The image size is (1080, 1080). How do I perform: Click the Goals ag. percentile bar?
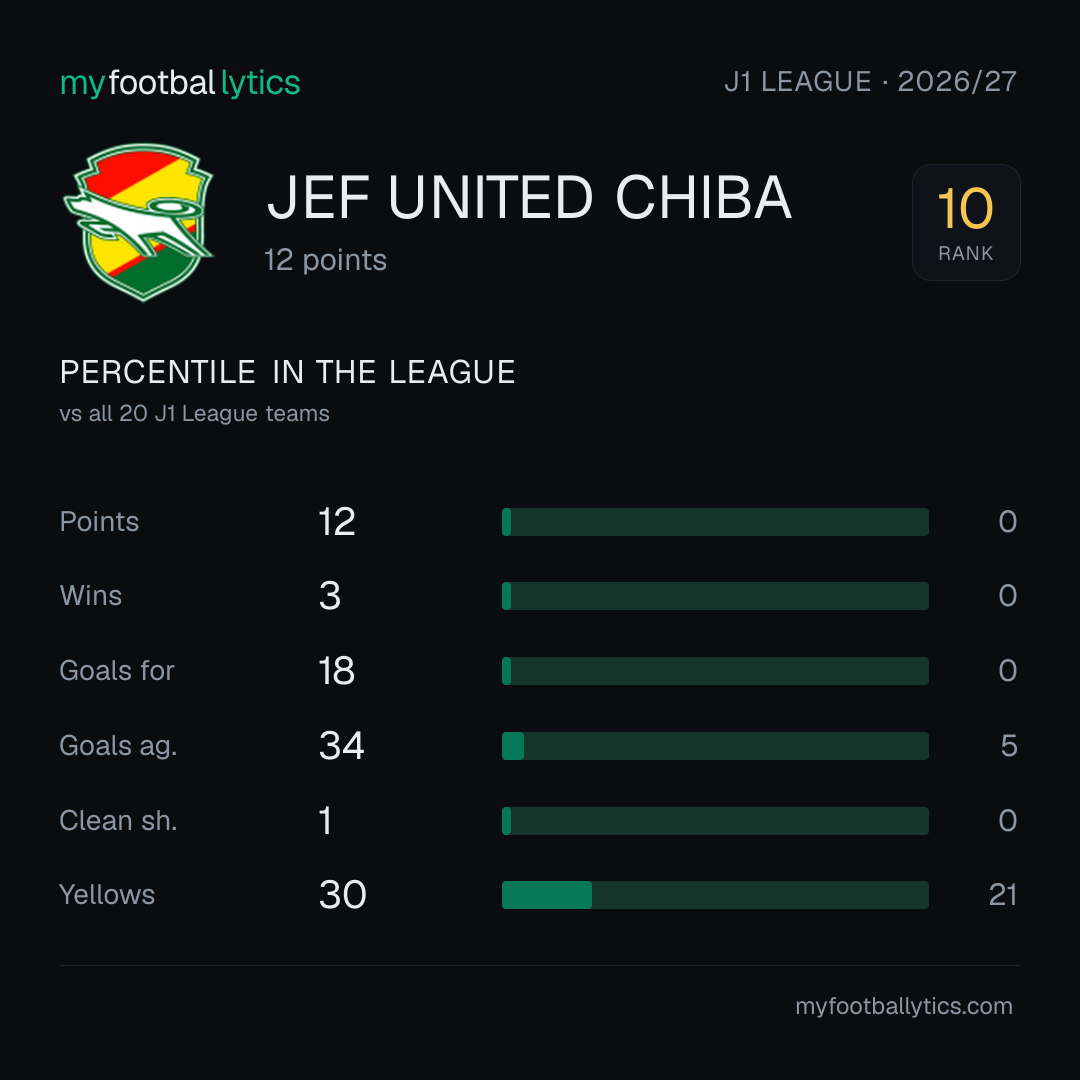coord(715,746)
